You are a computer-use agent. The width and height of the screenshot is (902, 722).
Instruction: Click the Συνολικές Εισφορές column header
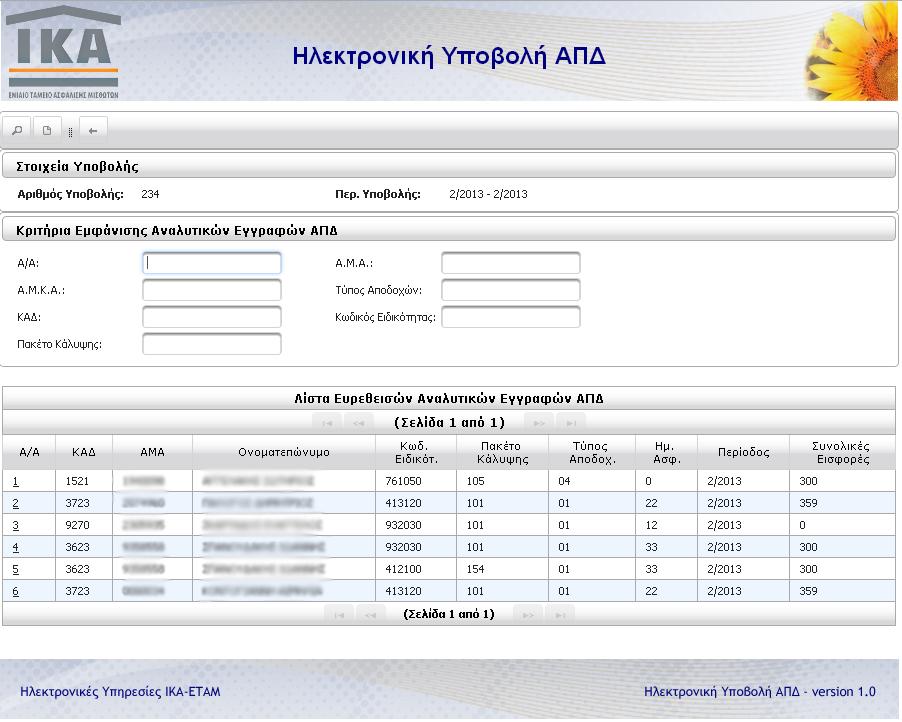pos(842,452)
